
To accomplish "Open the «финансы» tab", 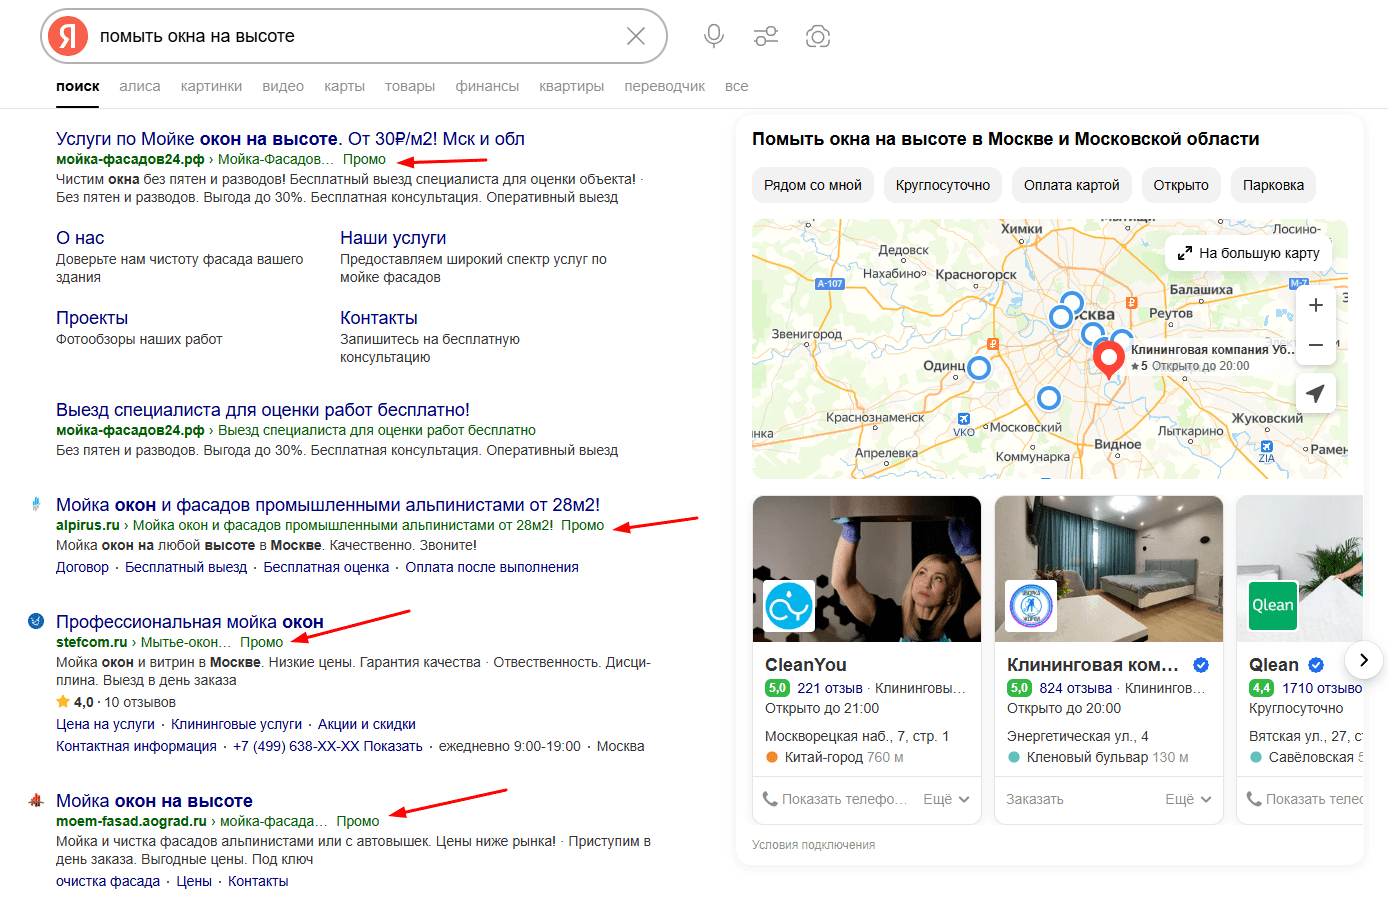I will [x=487, y=86].
